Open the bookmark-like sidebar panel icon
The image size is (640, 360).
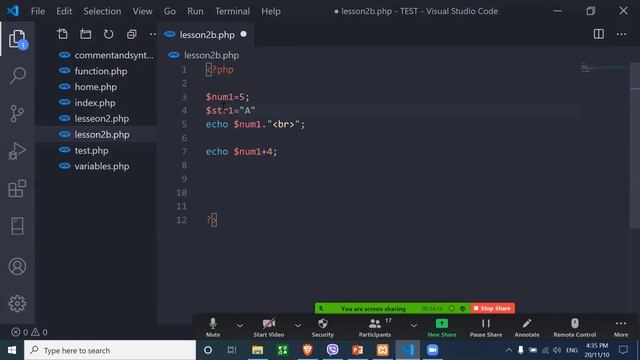click(x=17, y=226)
